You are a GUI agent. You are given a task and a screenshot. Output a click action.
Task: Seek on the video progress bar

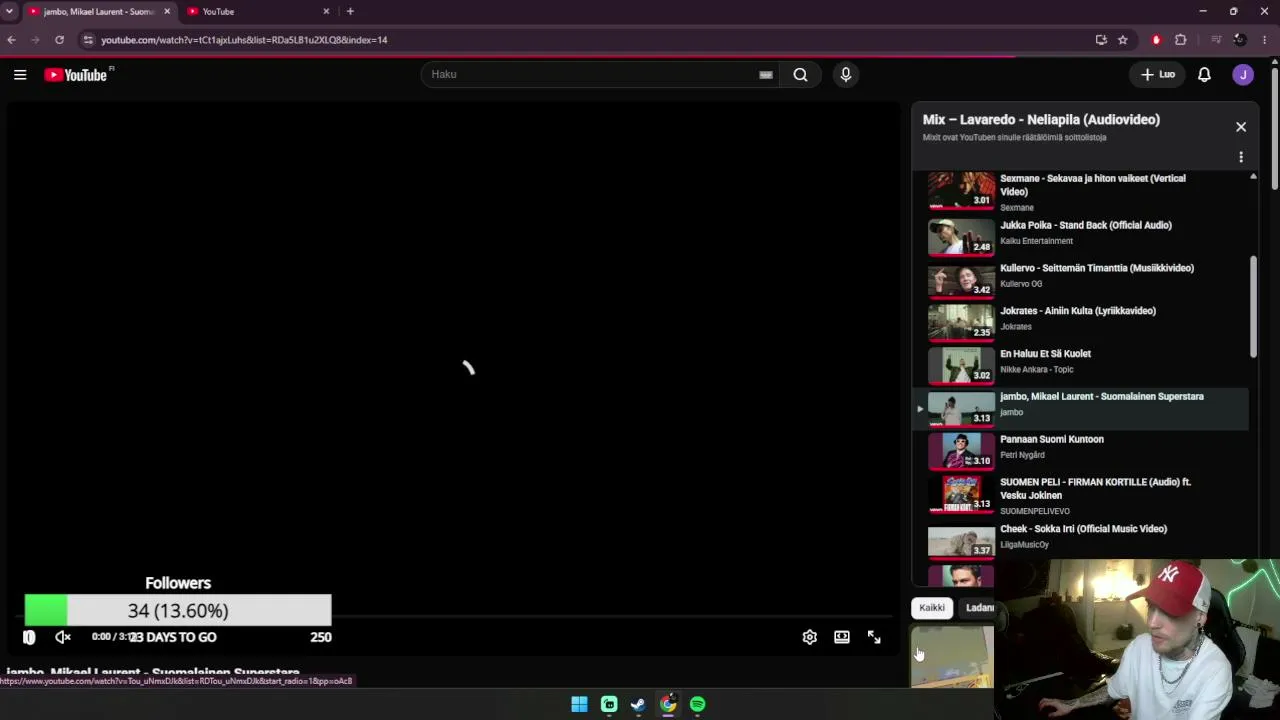[454, 617]
